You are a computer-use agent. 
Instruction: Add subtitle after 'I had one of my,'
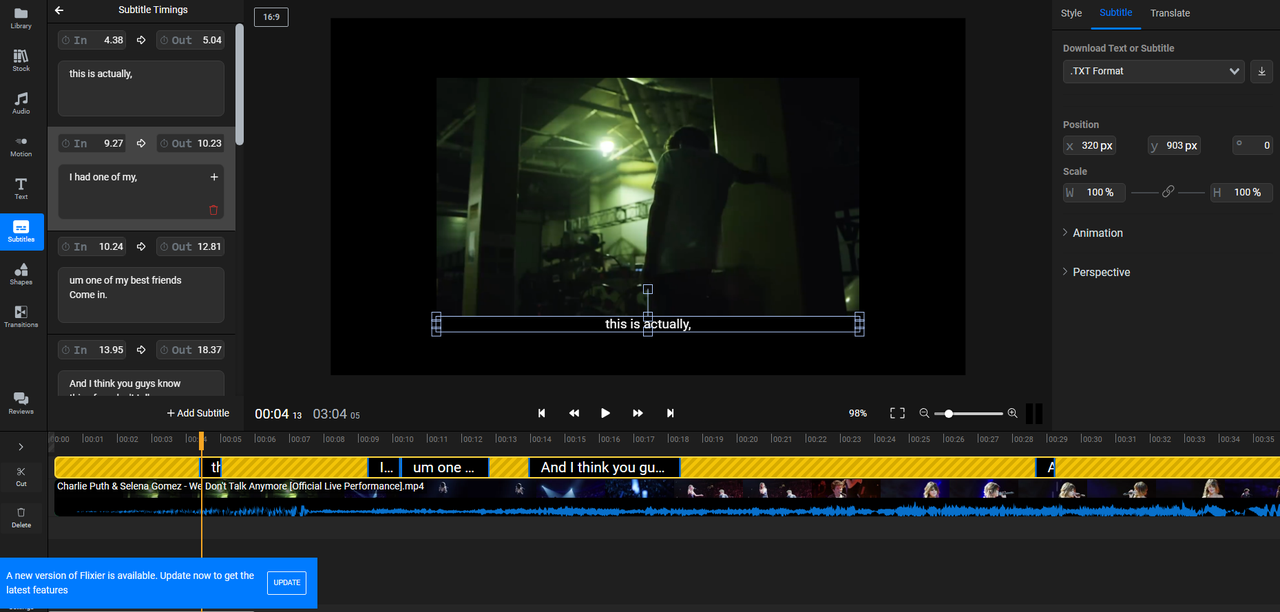pos(213,177)
